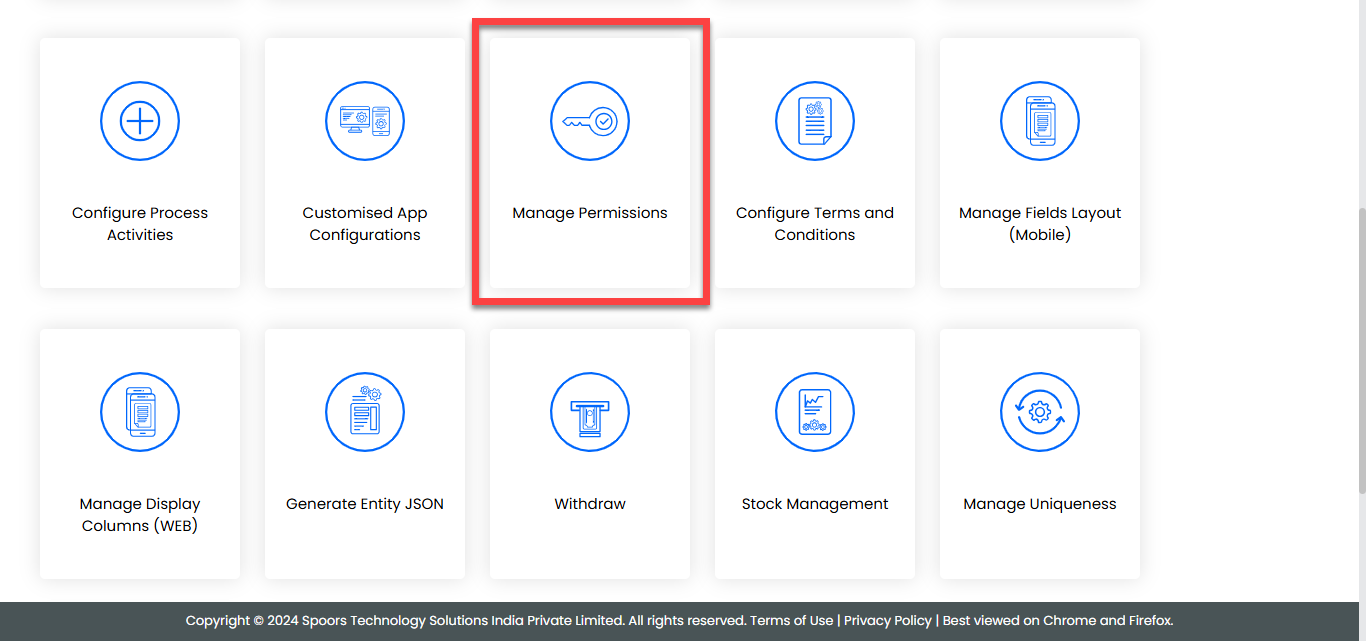Viewport: 1366px width, 641px height.
Task: Click the Manage Uniqueness gear icon
Action: pos(1040,412)
